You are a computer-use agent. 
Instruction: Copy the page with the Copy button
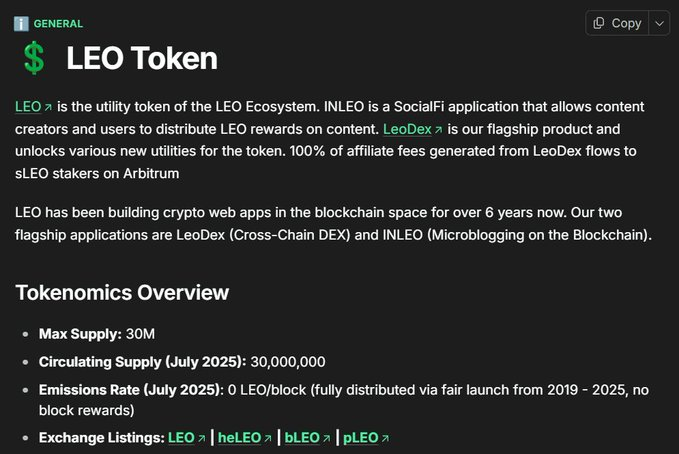click(x=617, y=23)
